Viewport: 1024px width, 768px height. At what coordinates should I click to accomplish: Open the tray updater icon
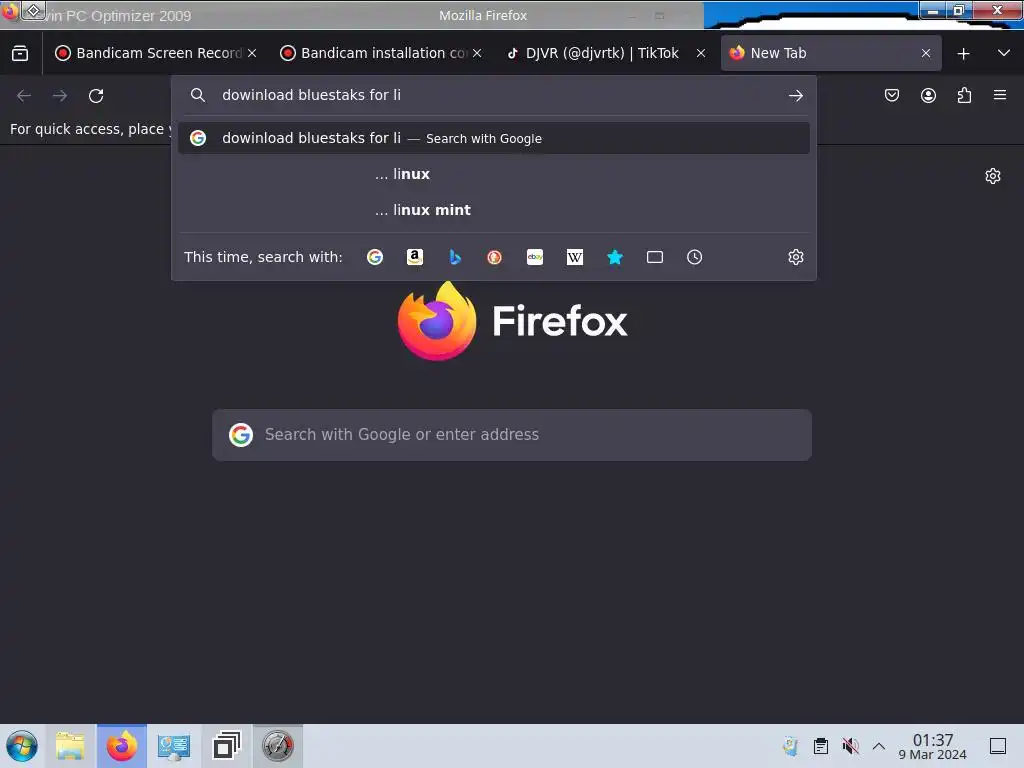coord(790,746)
